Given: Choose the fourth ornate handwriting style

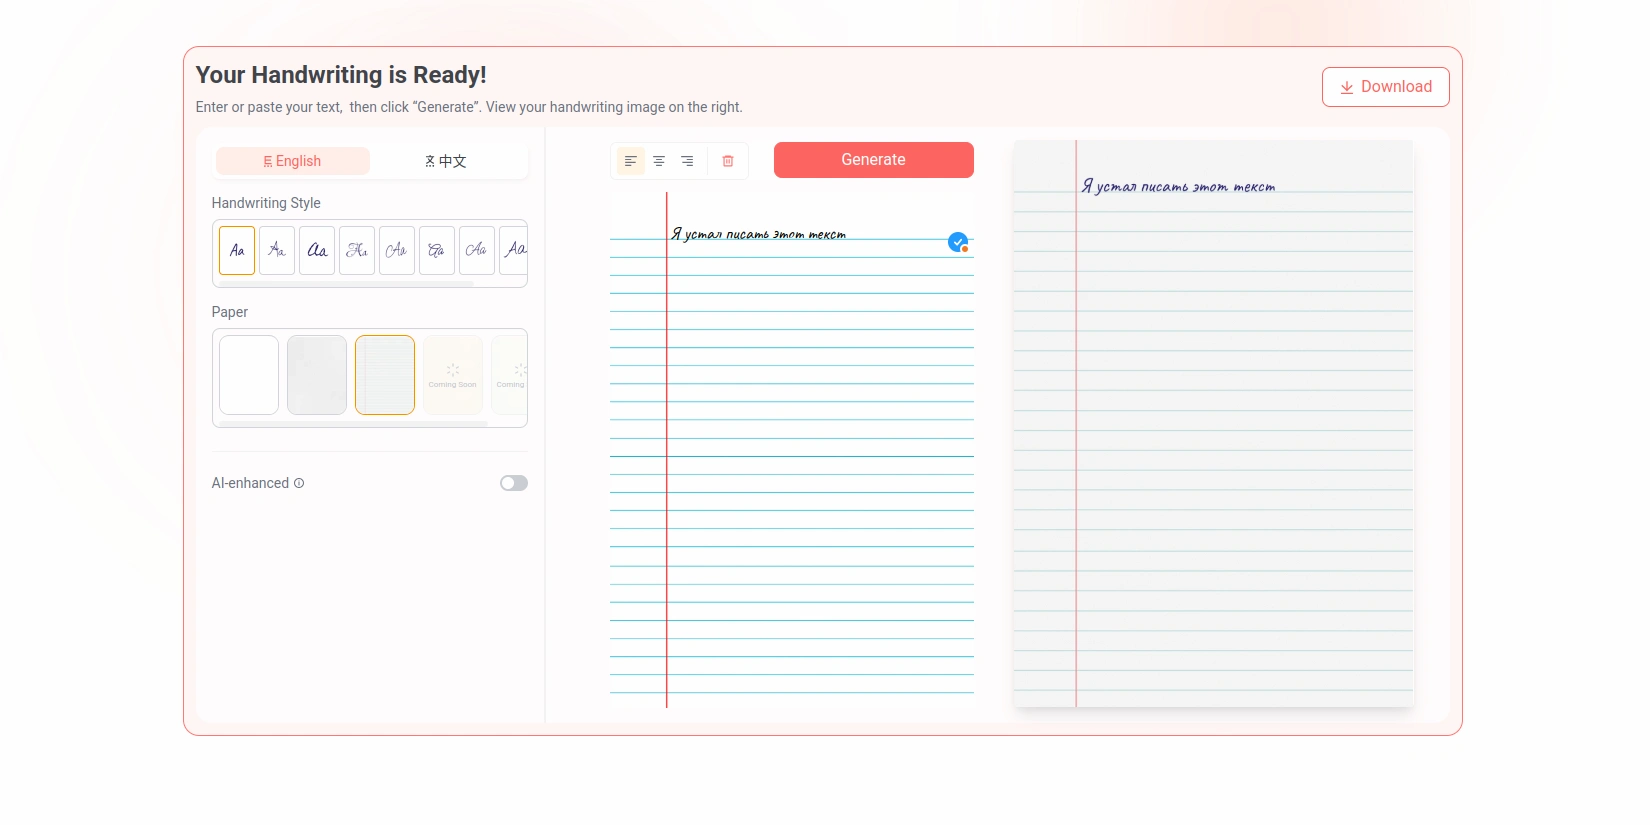Looking at the screenshot, I should coord(357,250).
